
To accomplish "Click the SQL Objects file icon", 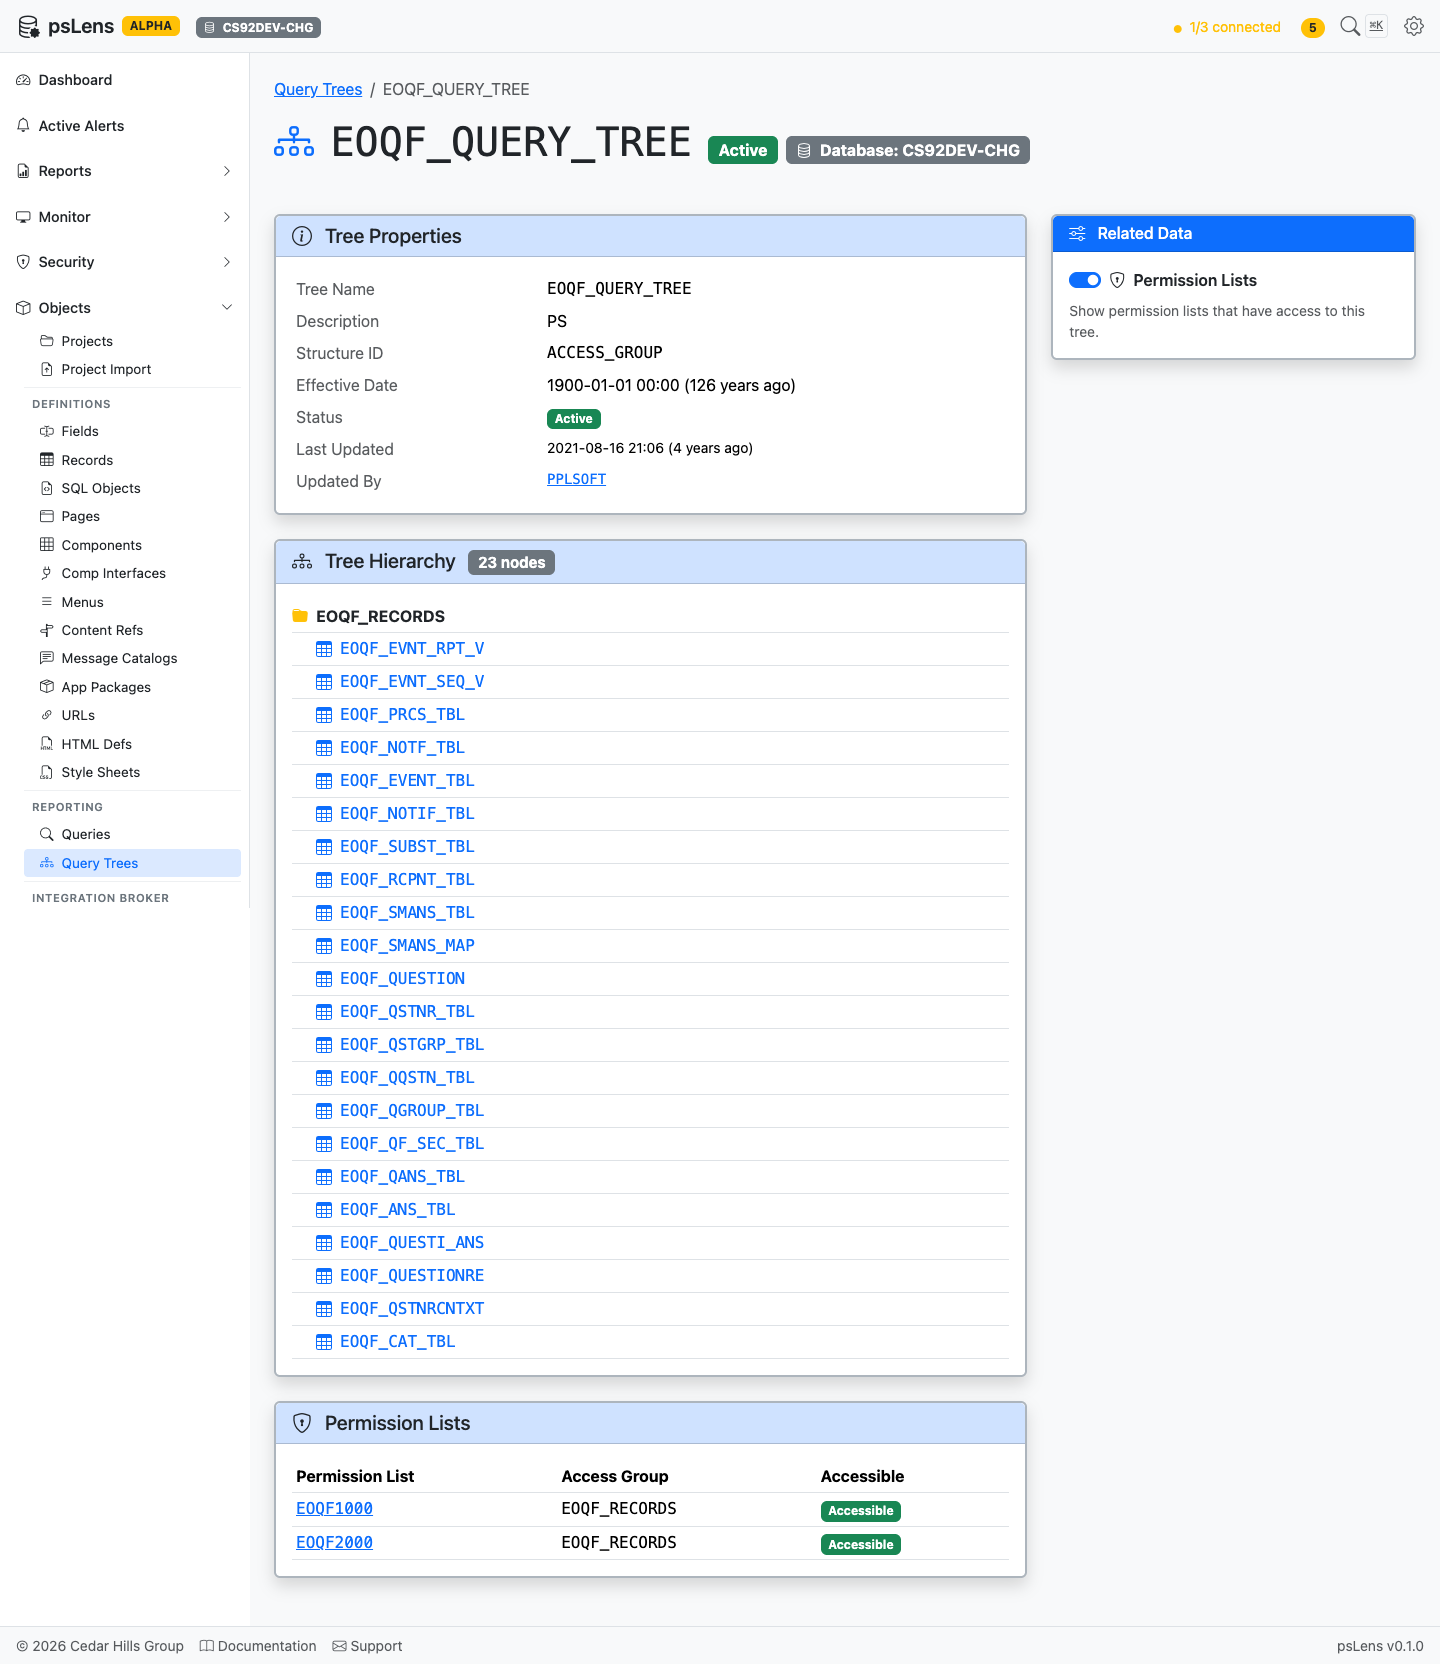I will click(x=47, y=488).
